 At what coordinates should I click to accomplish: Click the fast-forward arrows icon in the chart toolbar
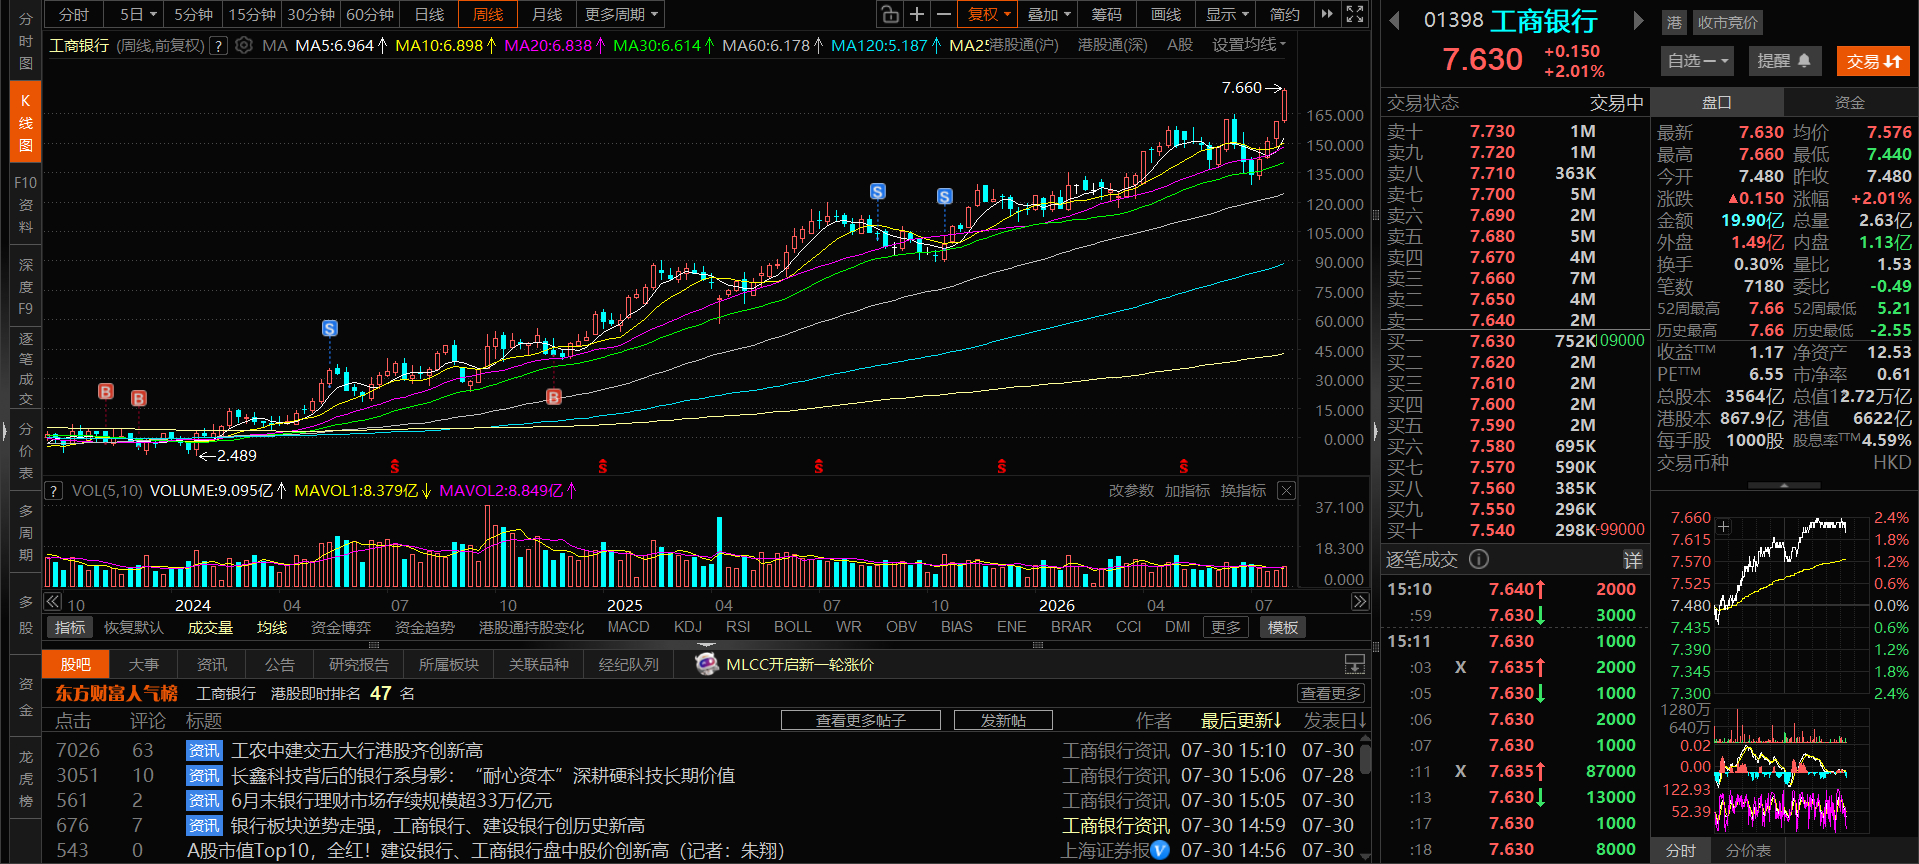(x=1327, y=14)
